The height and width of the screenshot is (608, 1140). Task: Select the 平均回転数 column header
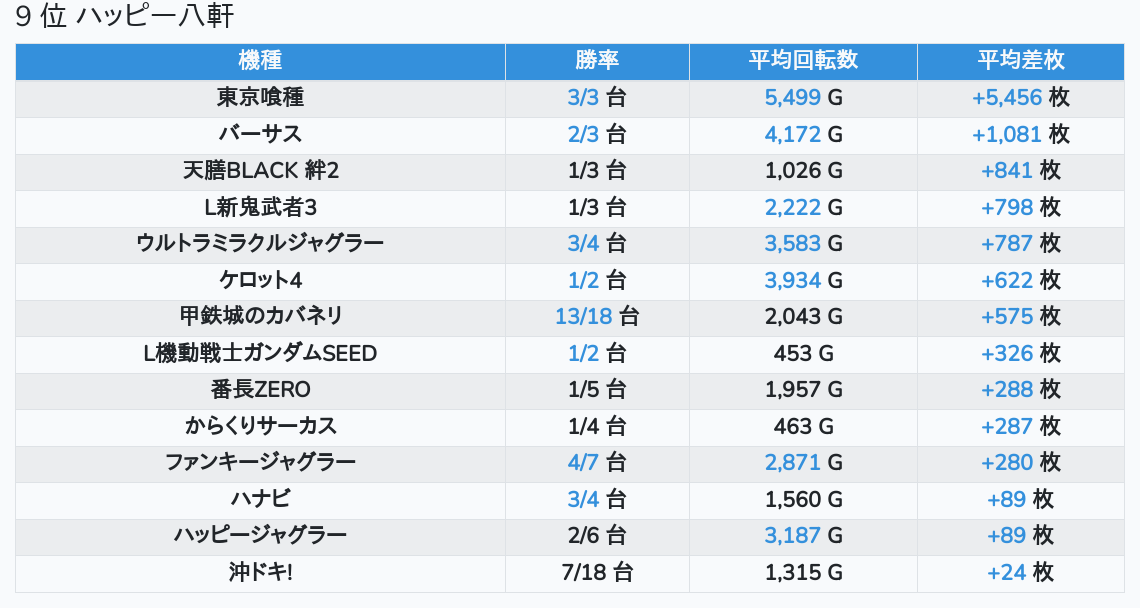click(803, 61)
